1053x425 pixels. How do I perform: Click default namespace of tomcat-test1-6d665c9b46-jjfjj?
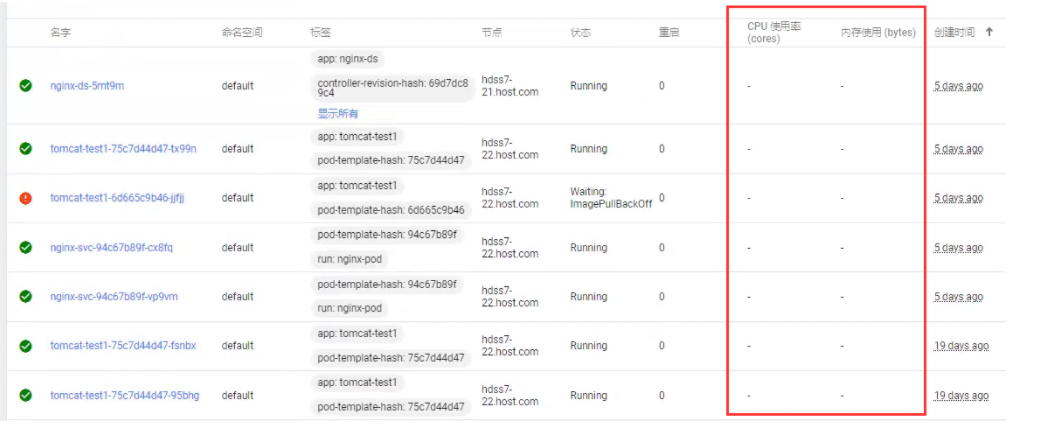238,198
